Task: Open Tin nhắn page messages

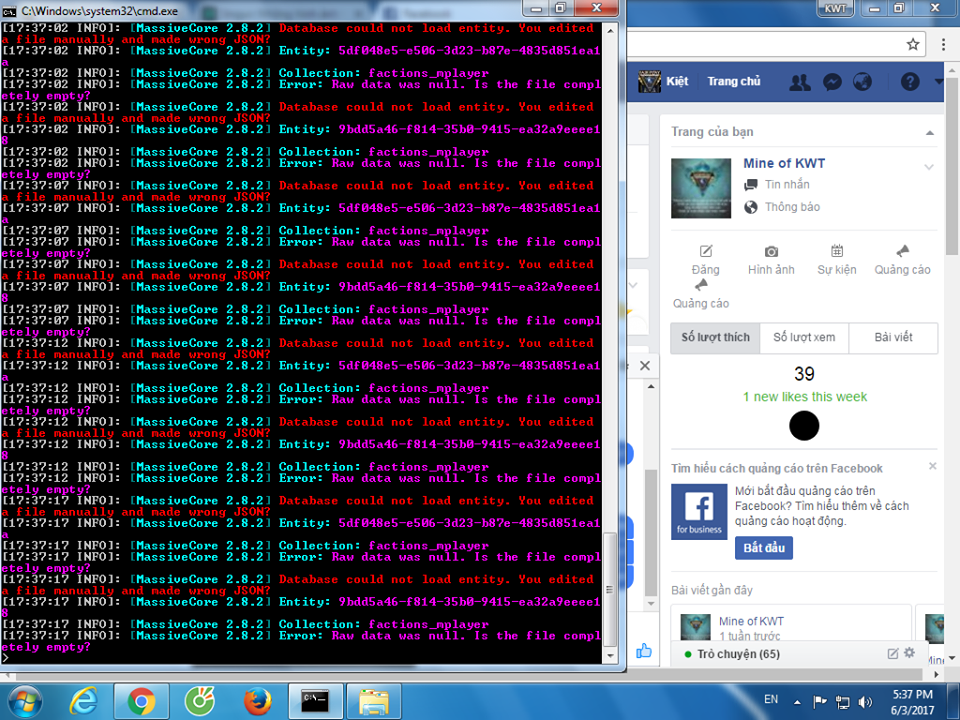Action: click(787, 184)
